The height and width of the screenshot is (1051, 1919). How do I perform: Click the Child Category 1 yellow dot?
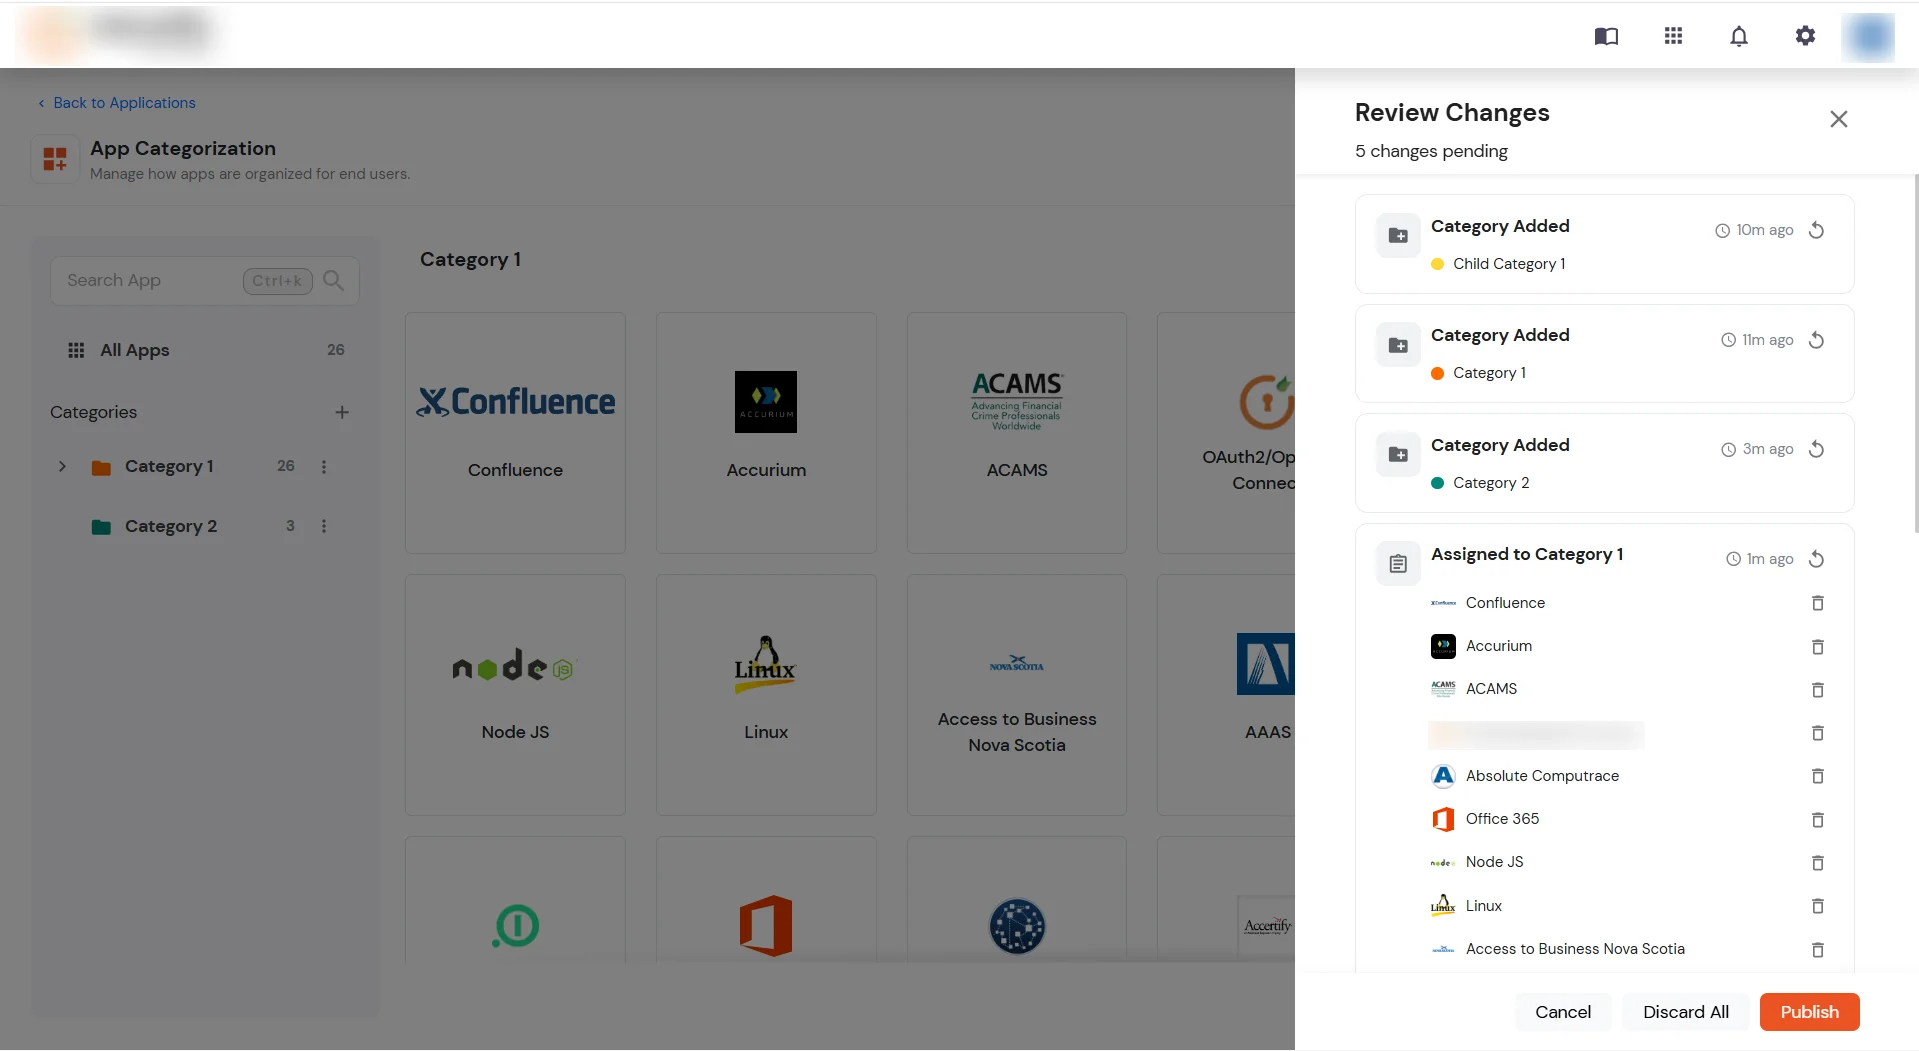(x=1437, y=264)
